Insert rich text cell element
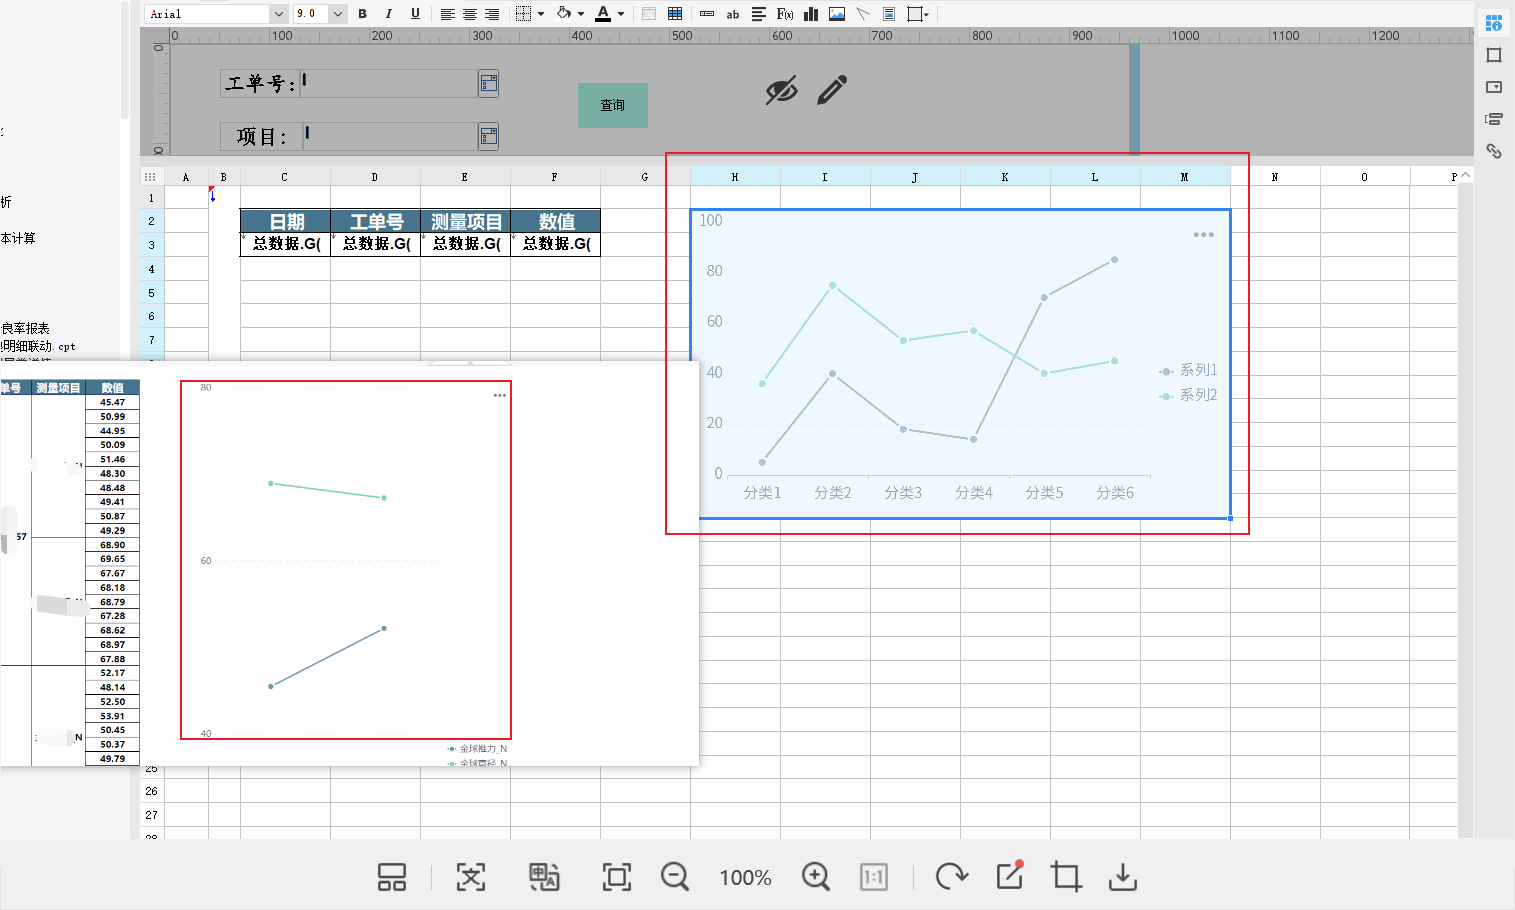 759,14
